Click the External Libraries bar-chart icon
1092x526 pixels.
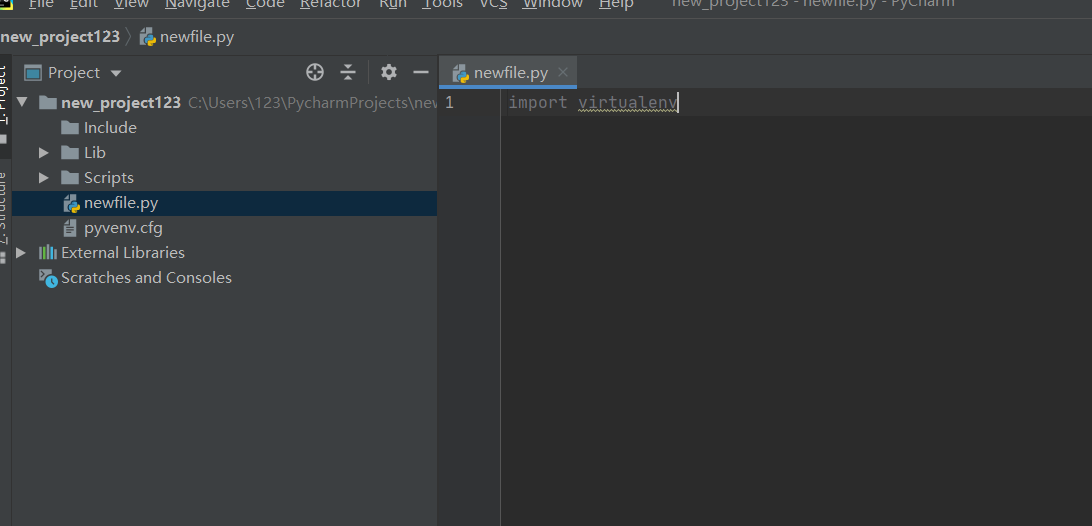point(47,252)
